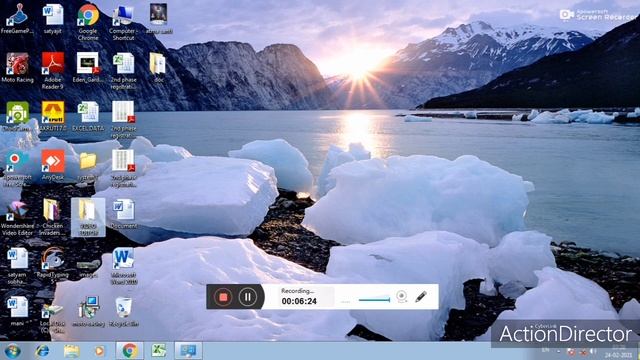
Task: Open Wondershare Video Editor shortcut
Action: click(x=17, y=217)
